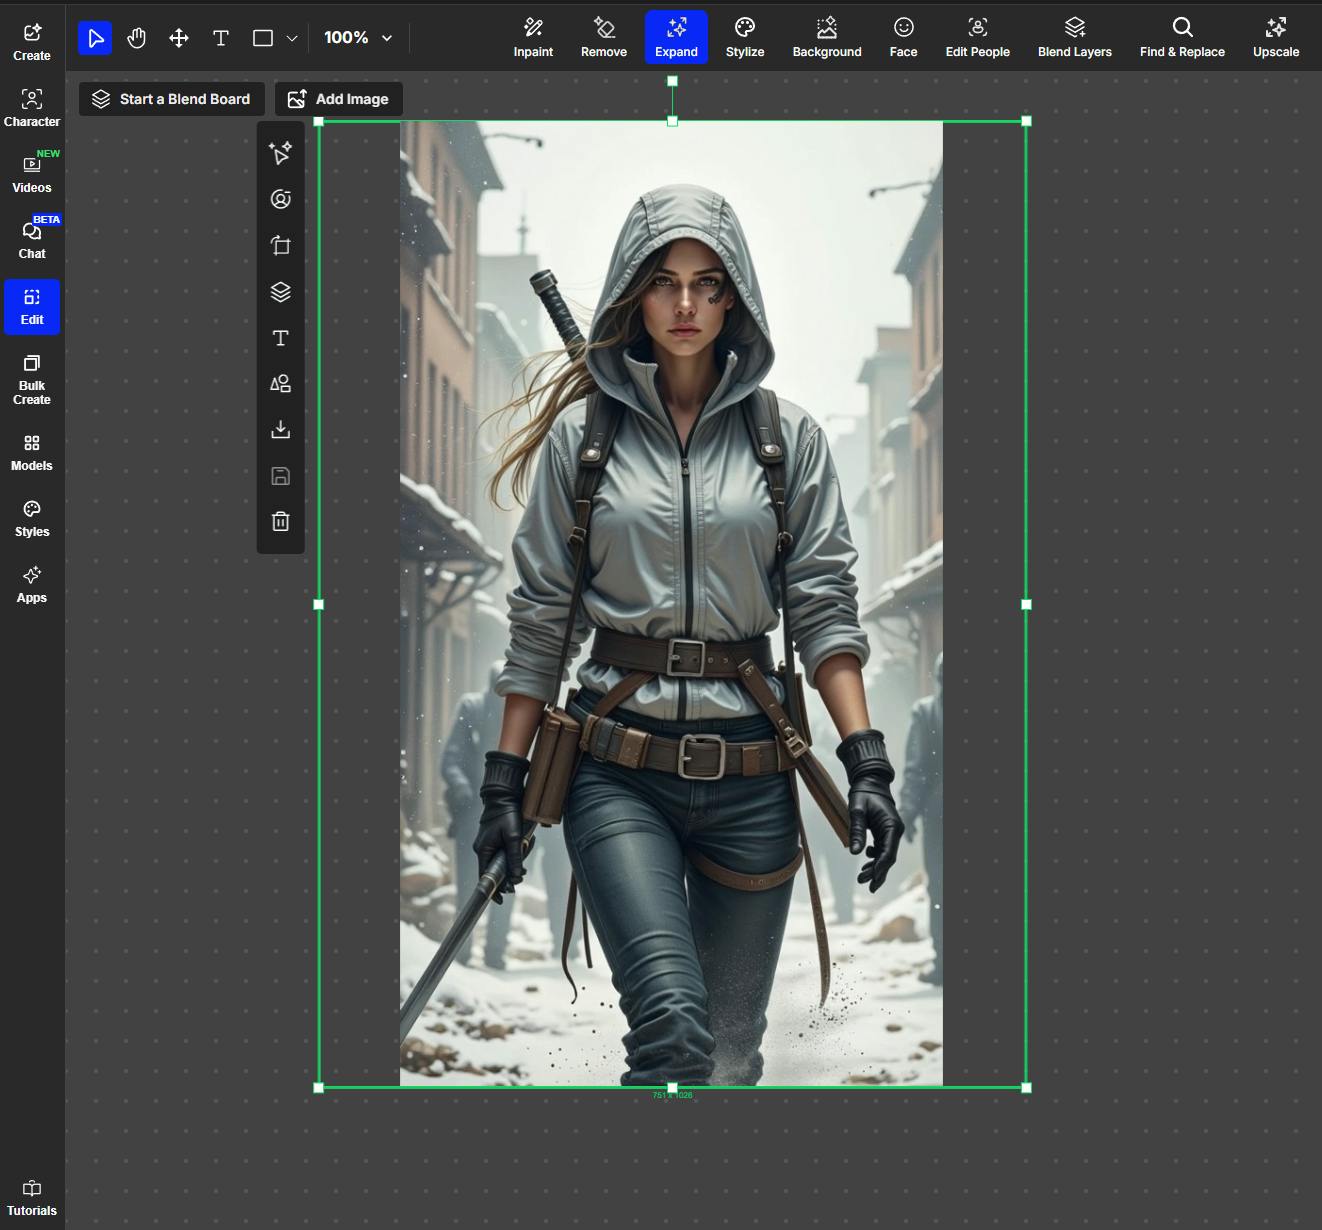Select the Face editing tool

click(x=903, y=37)
